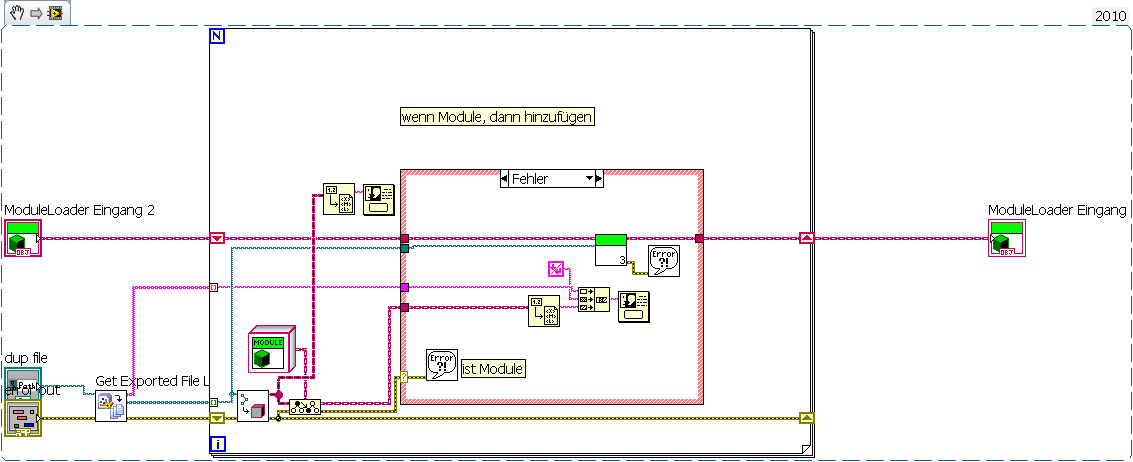Click the comment wenn Module, dann hinzufügen
Image resolution: width=1133 pixels, height=462 pixels.
(x=498, y=116)
